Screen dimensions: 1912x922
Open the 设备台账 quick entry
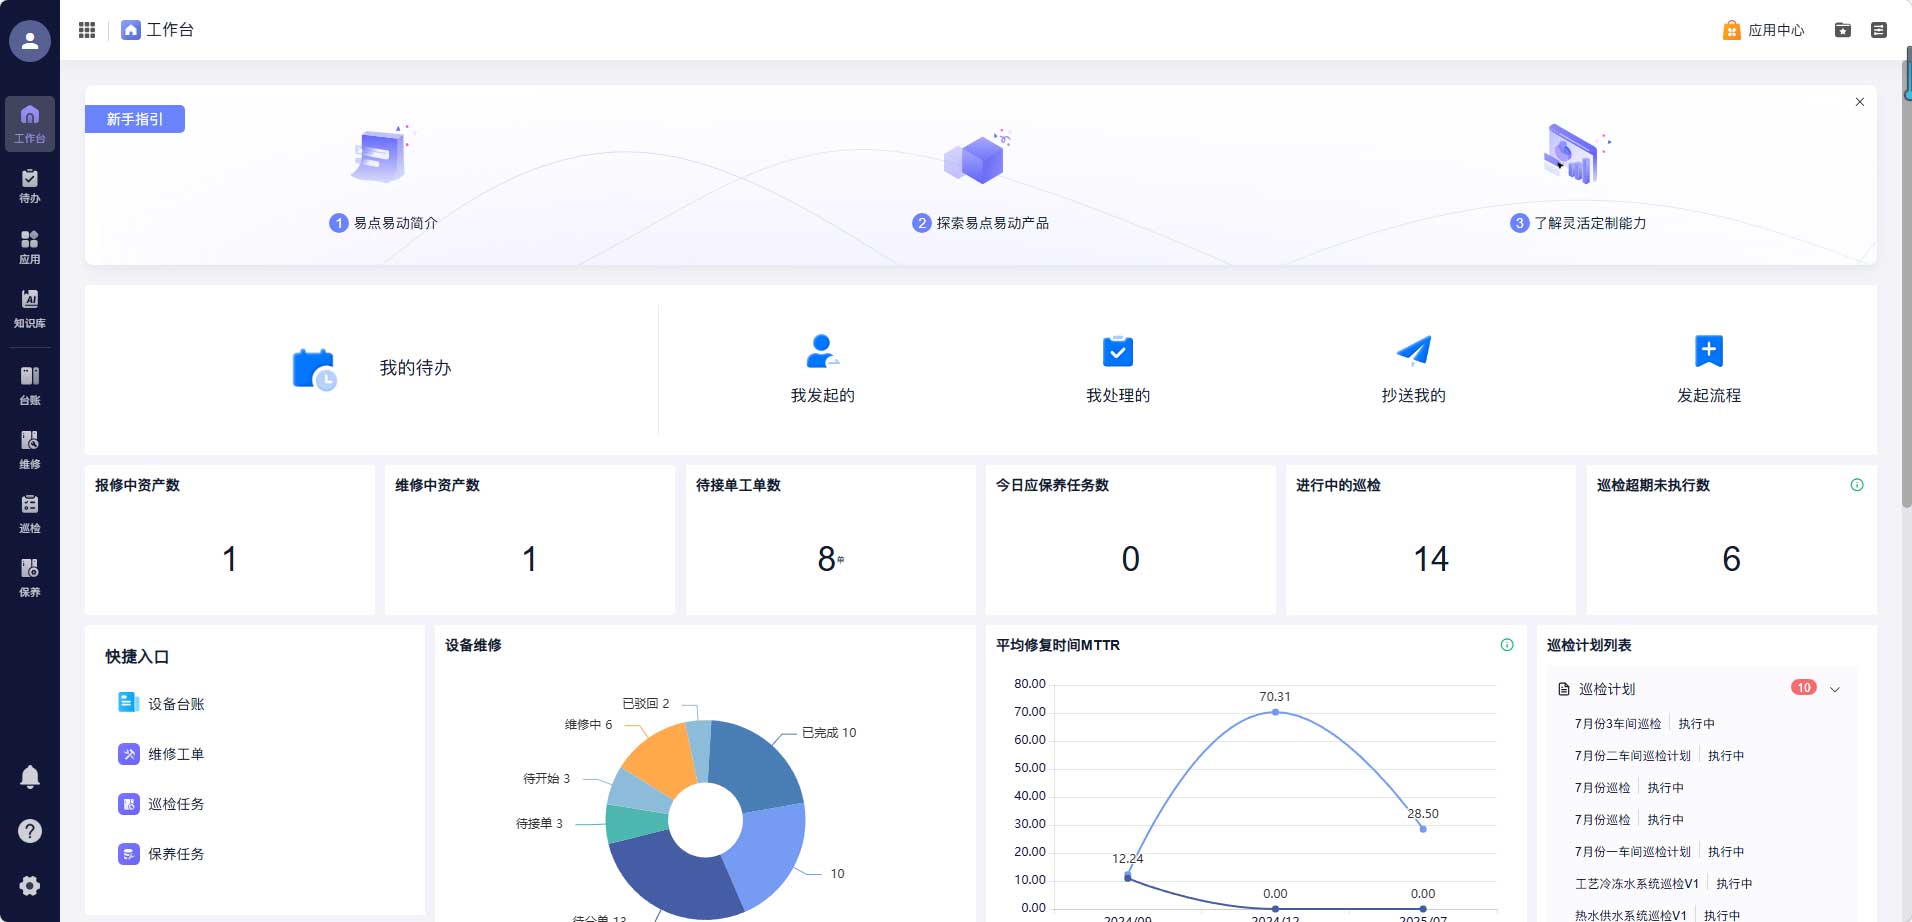[175, 704]
